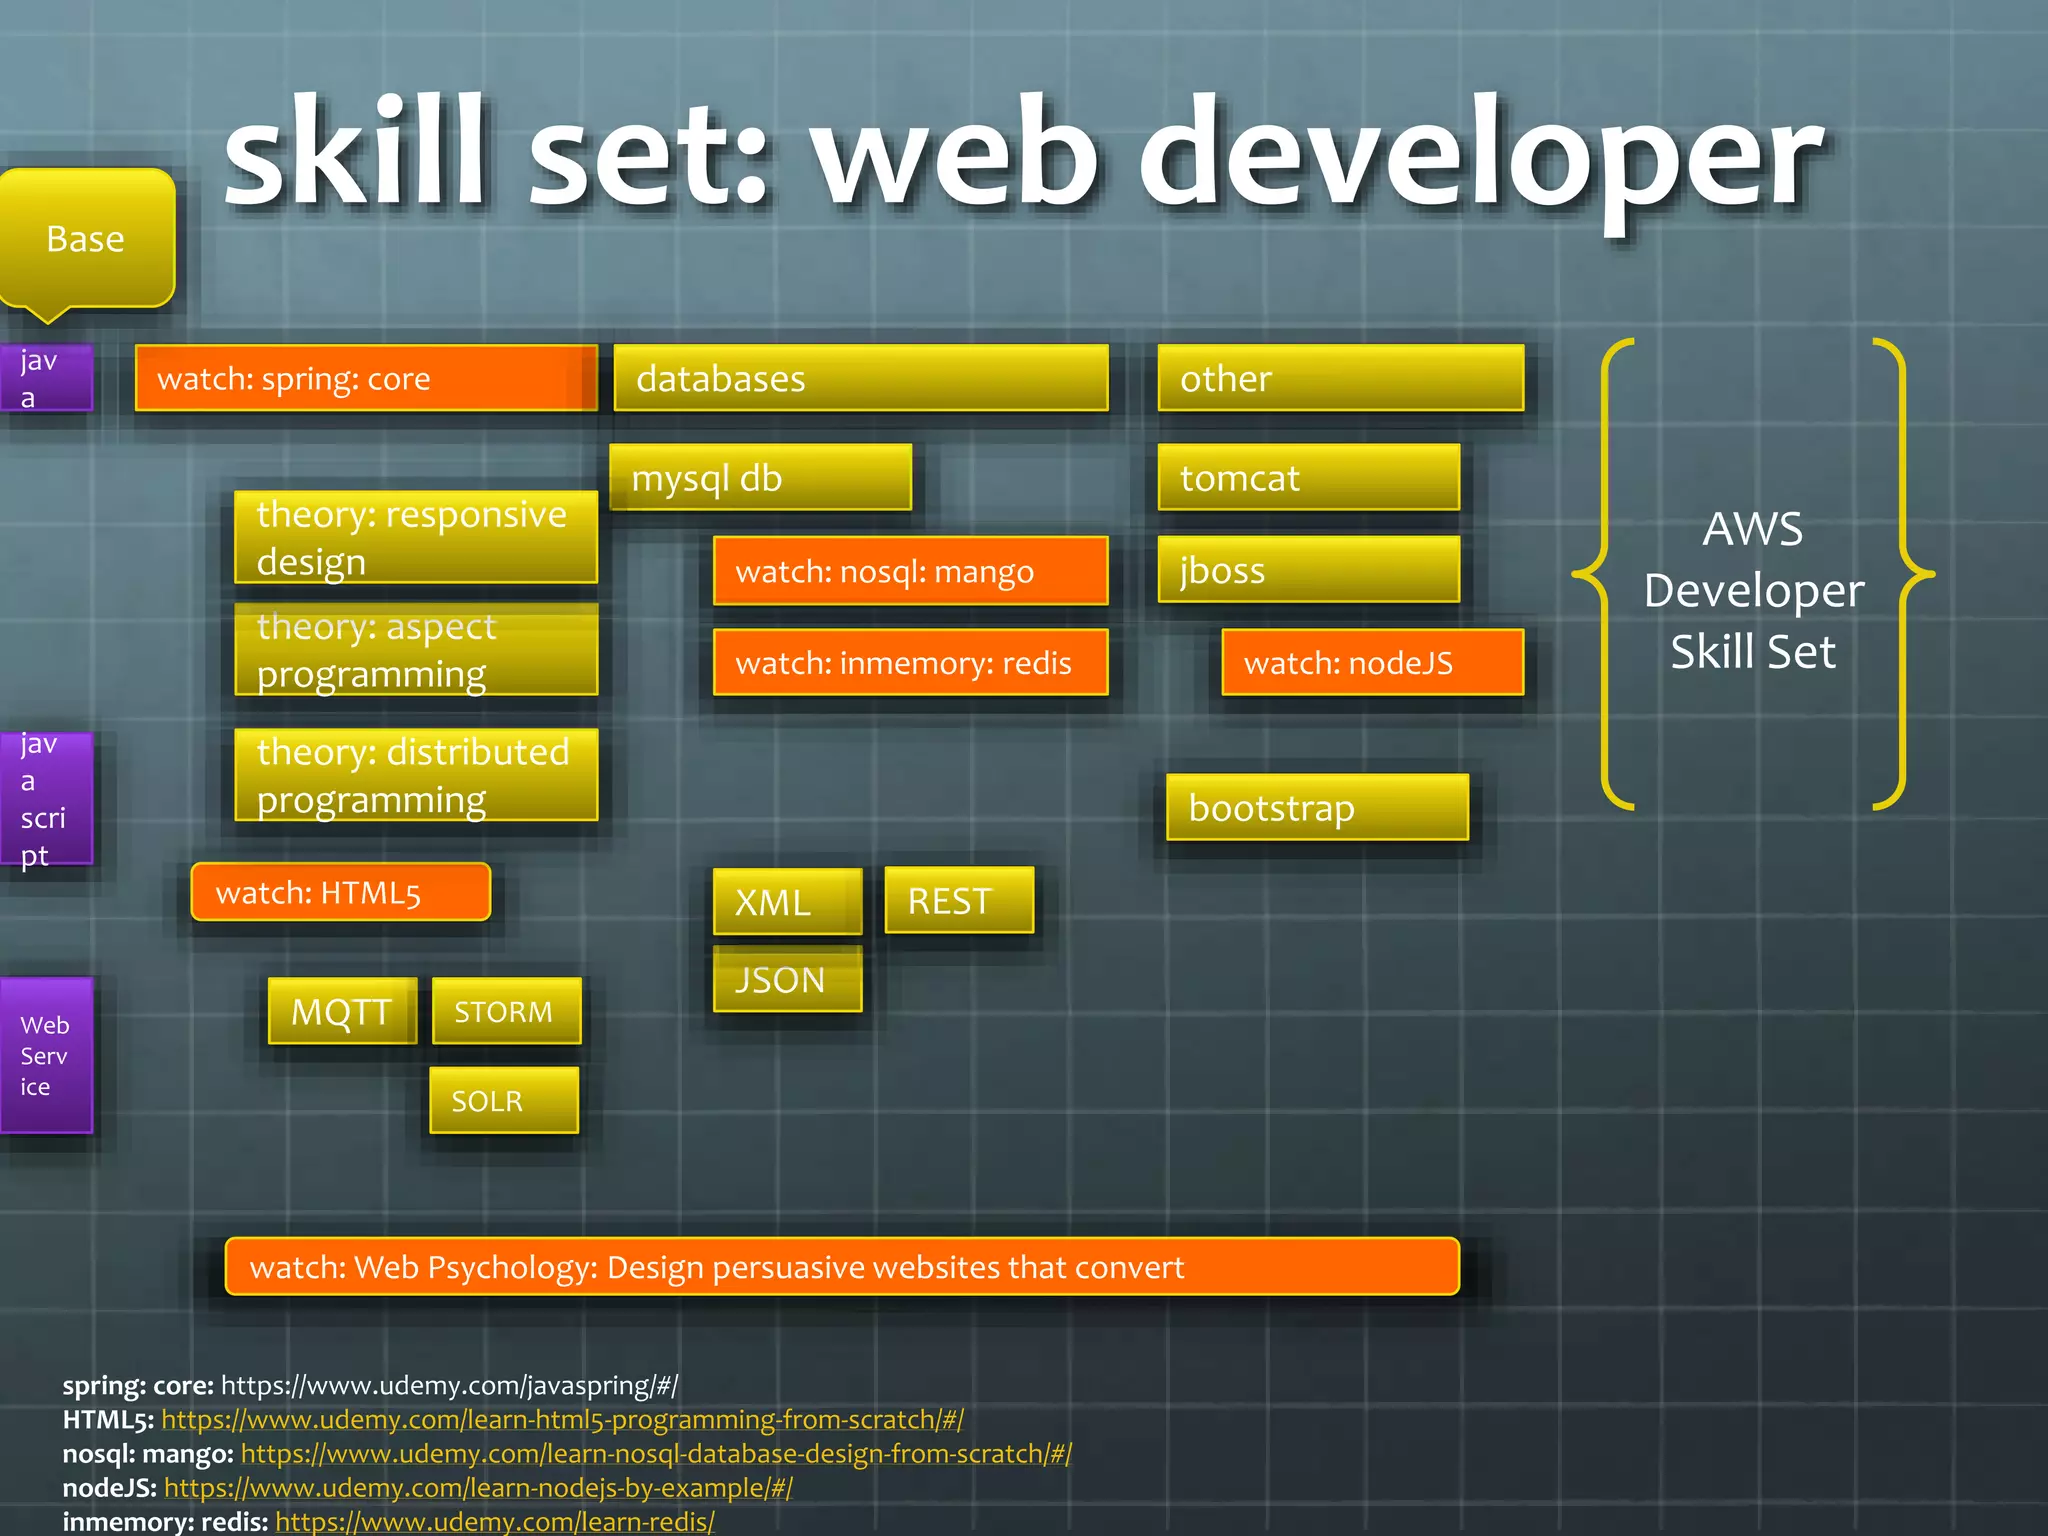2048x1536 pixels.
Task: Click the 'watch: nosql: mango' box
Action: click(910, 571)
